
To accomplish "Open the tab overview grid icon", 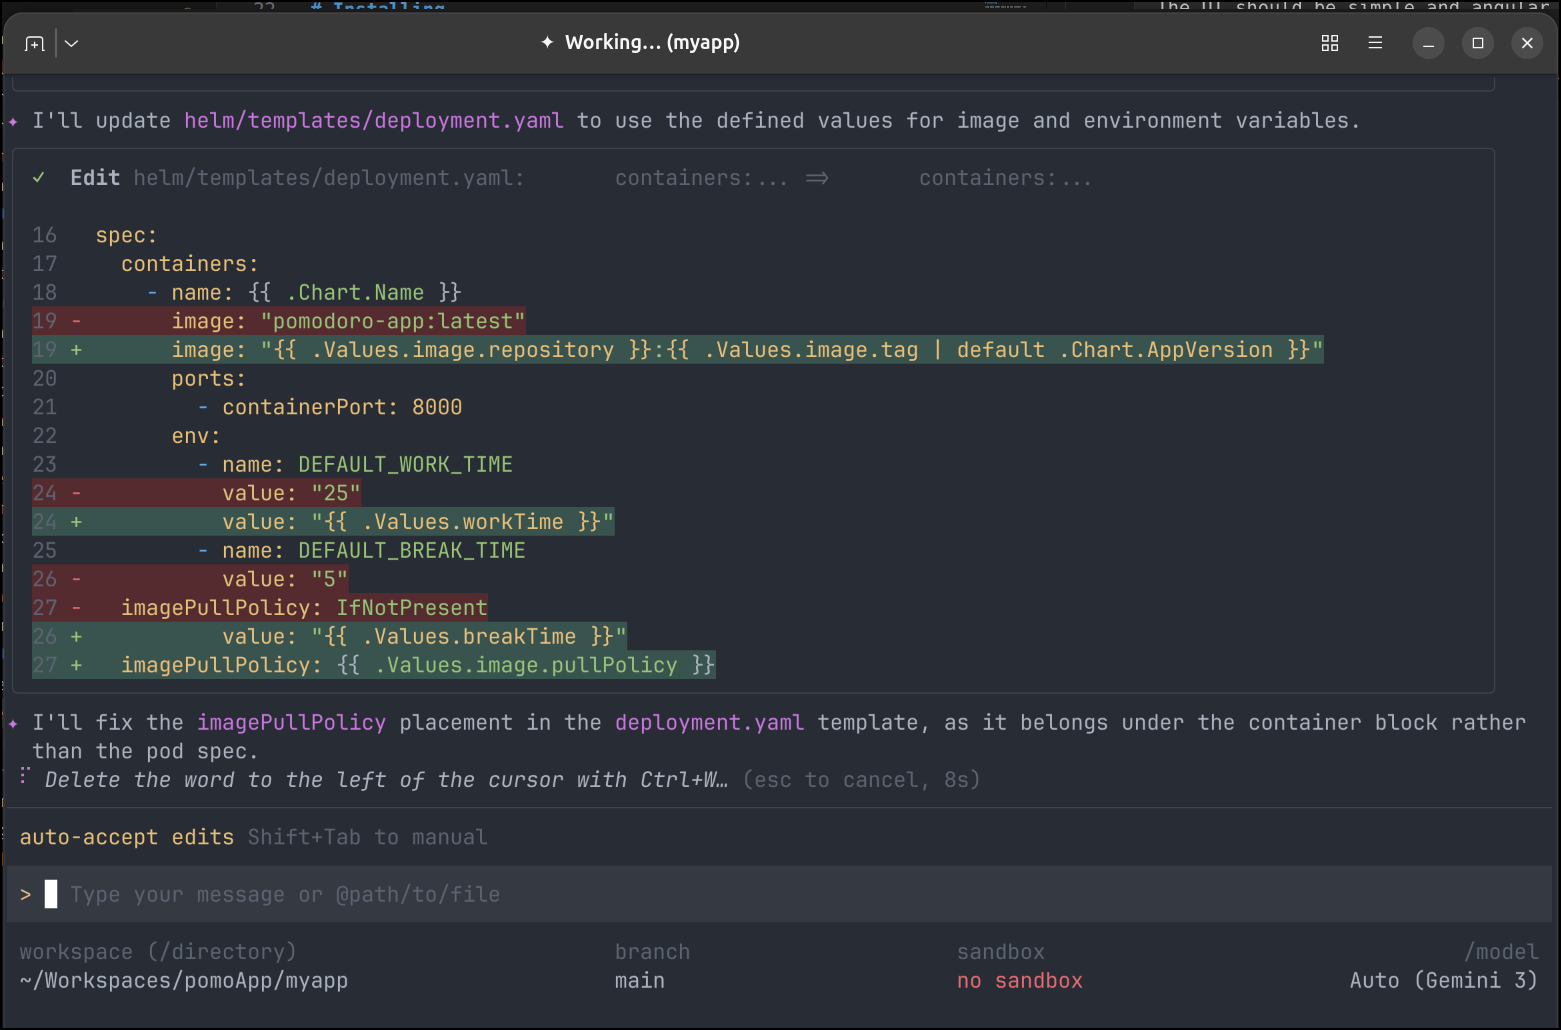I will pos(1329,43).
